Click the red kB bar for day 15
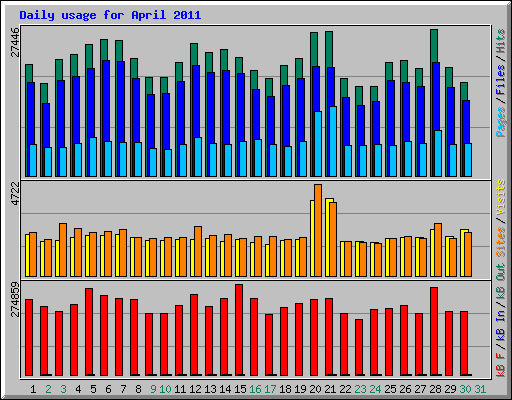This screenshot has width=512, height=400. coord(239,330)
